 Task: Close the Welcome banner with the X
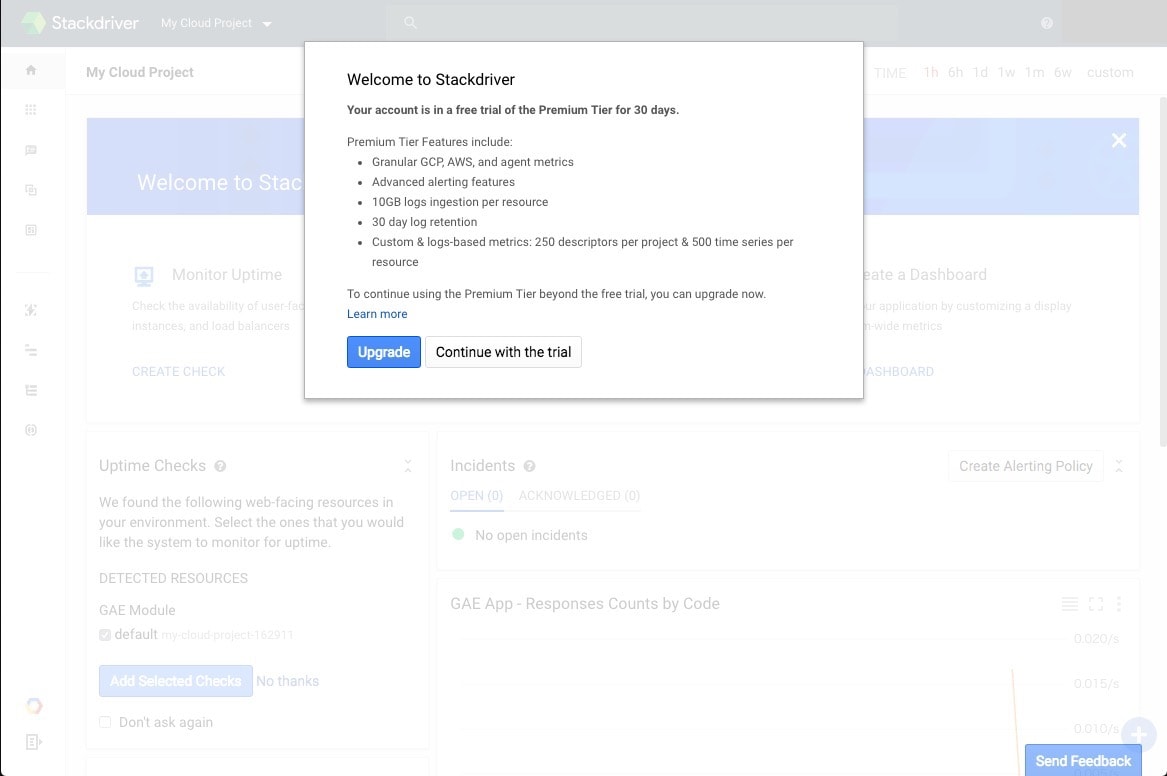pyautogui.click(x=1119, y=141)
